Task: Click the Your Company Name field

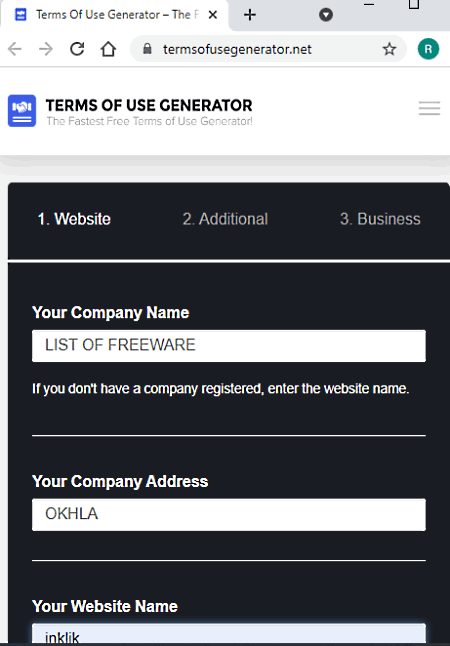Action: [x=229, y=346]
